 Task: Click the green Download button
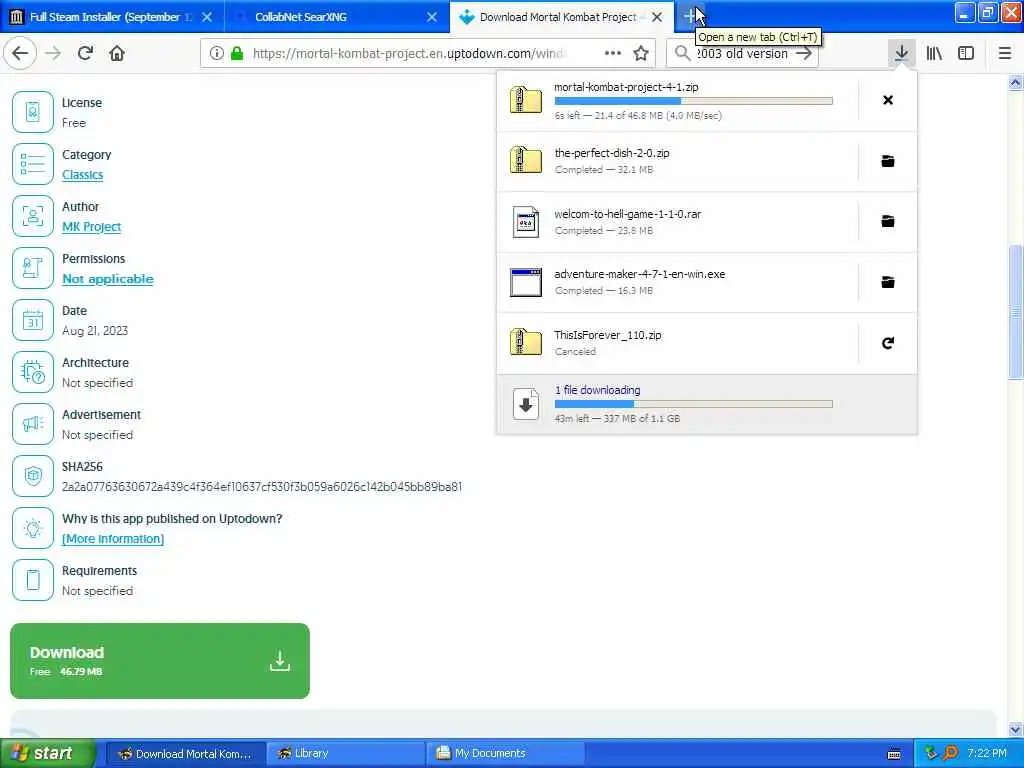pos(160,661)
